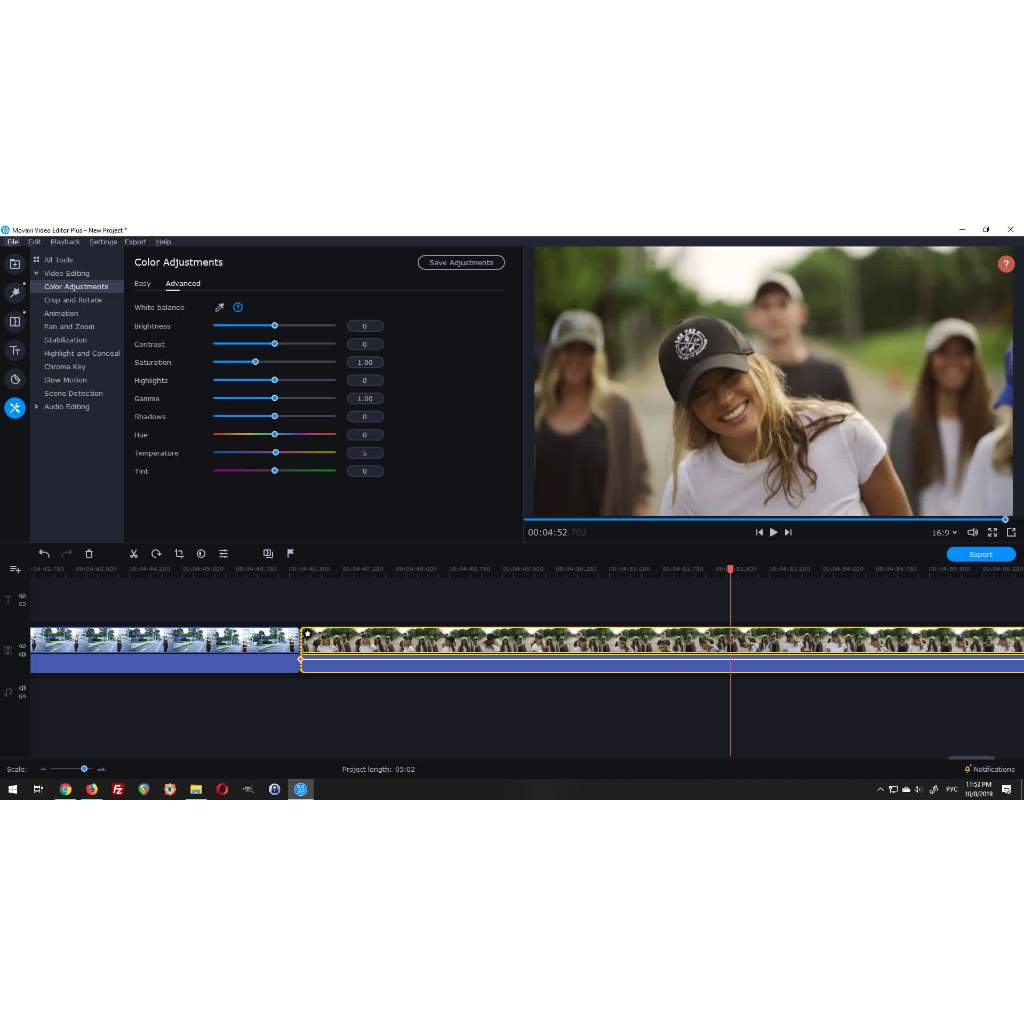Screen dimensions: 1024x1024
Task: Open the Playback menu
Action: tap(65, 242)
